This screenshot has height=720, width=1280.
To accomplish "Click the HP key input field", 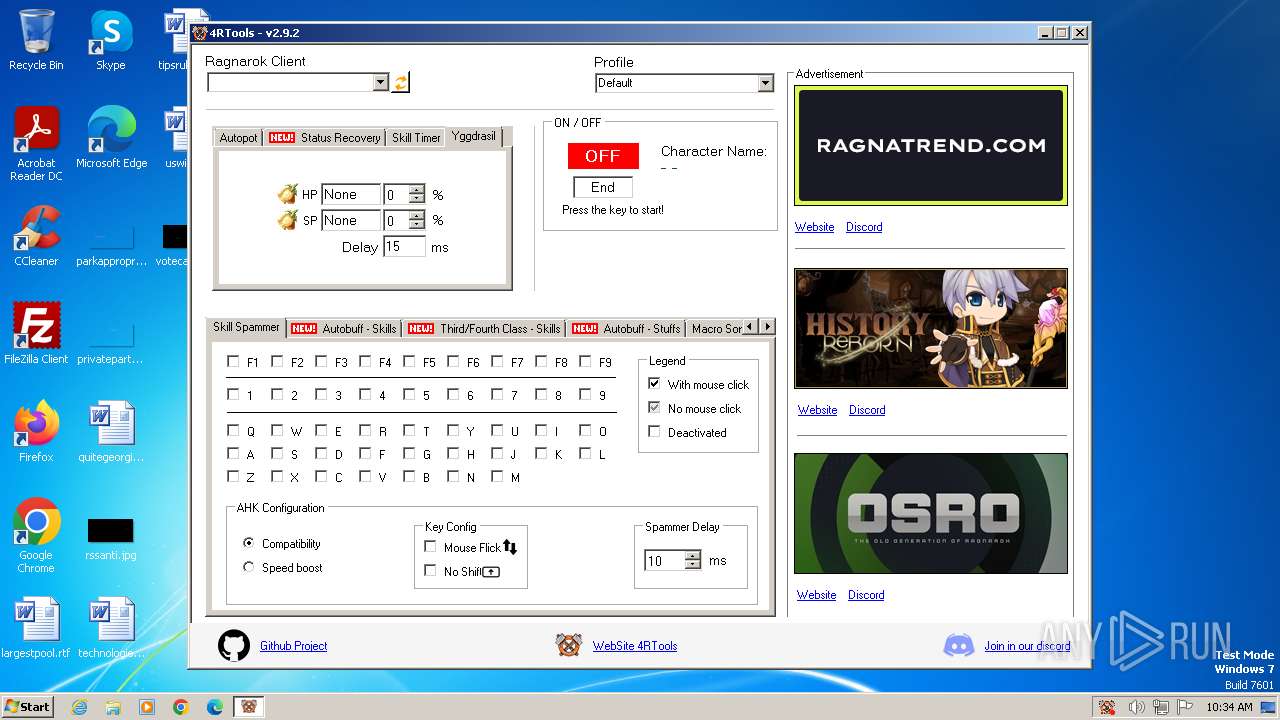I will 351,194.
